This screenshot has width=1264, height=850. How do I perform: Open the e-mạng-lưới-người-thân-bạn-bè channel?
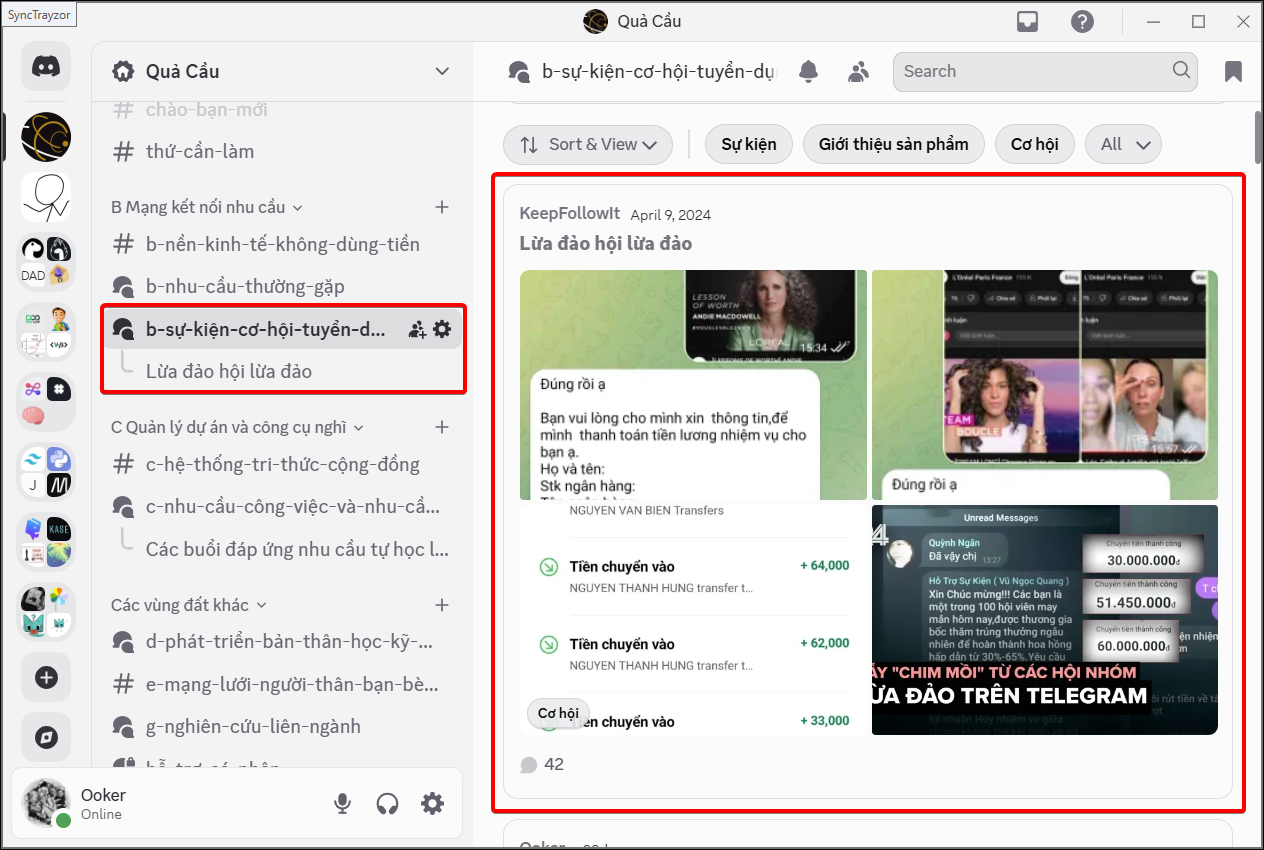pyautogui.click(x=283, y=684)
